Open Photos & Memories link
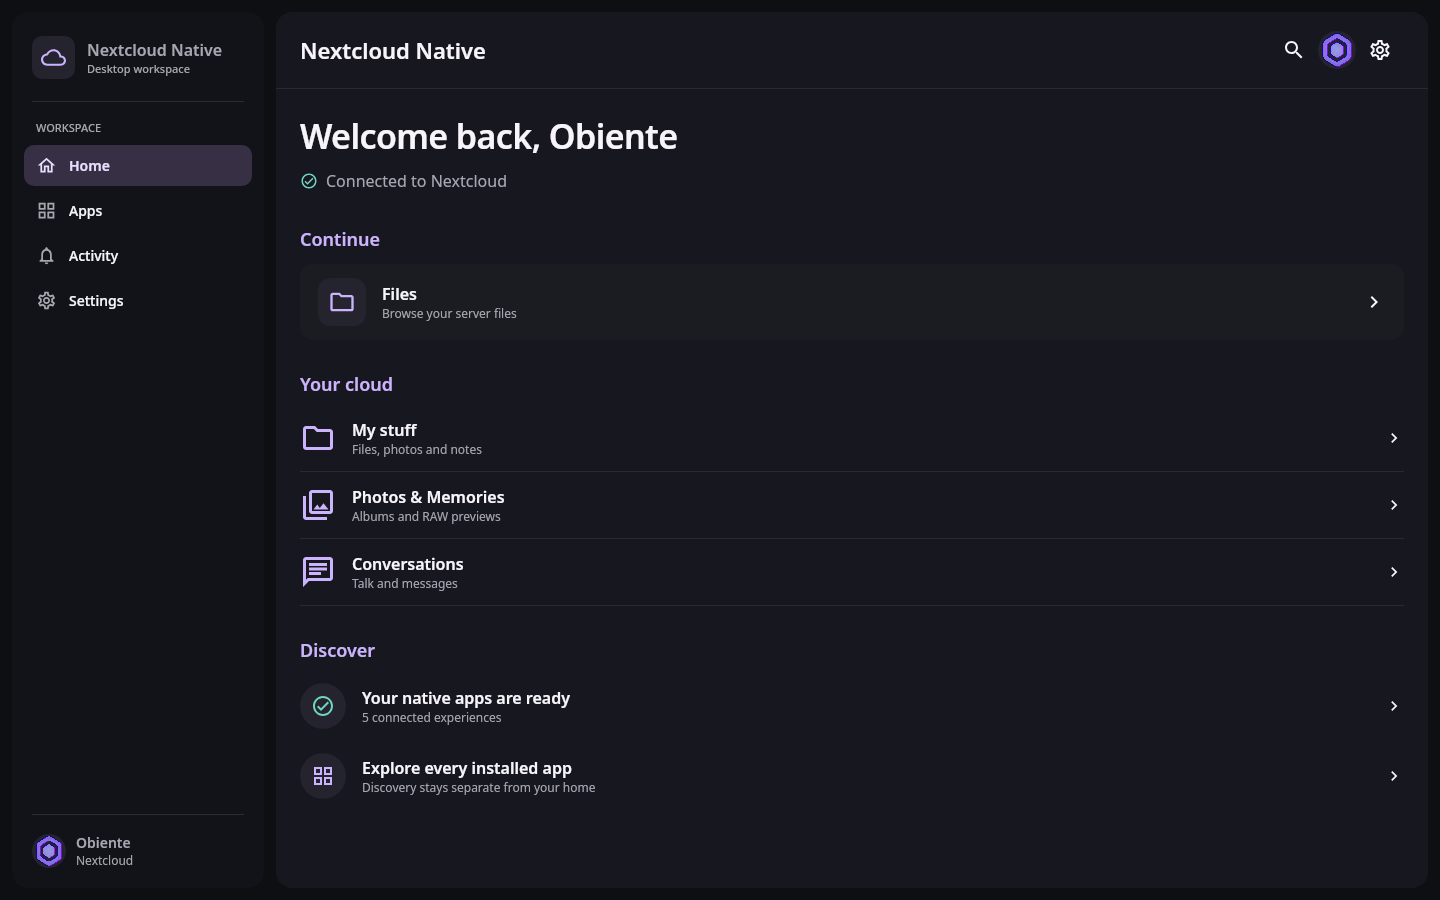Image resolution: width=1440 pixels, height=900 pixels. tap(852, 505)
